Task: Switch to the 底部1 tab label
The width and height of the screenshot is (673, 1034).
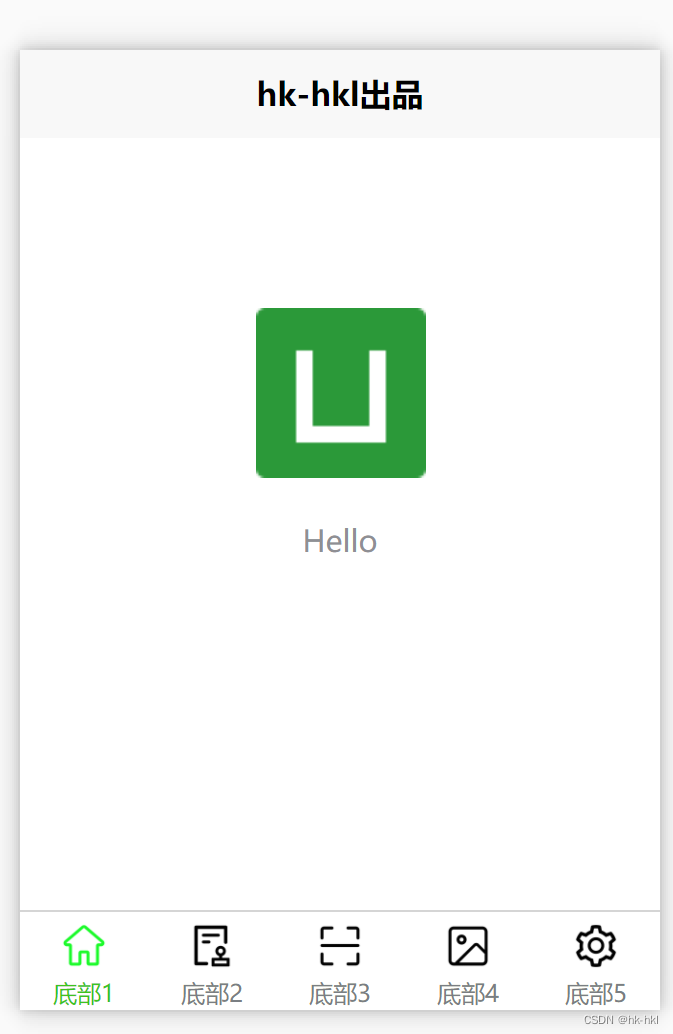Action: (x=83, y=994)
